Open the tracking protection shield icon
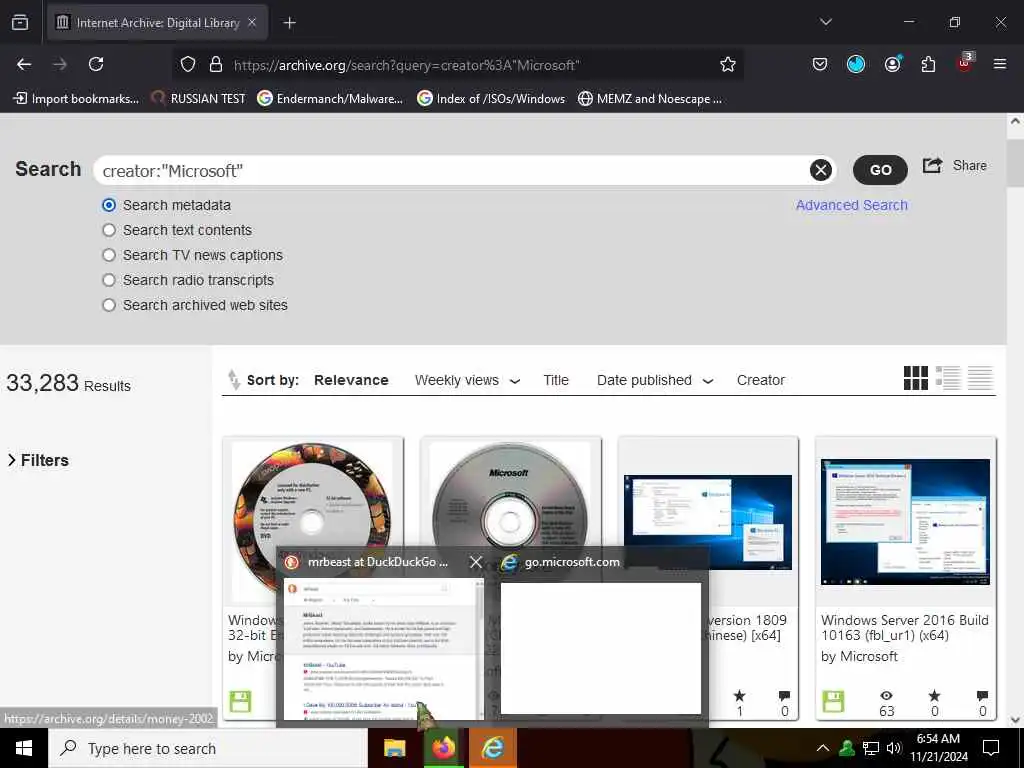Viewport: 1024px width, 768px height. click(x=188, y=65)
